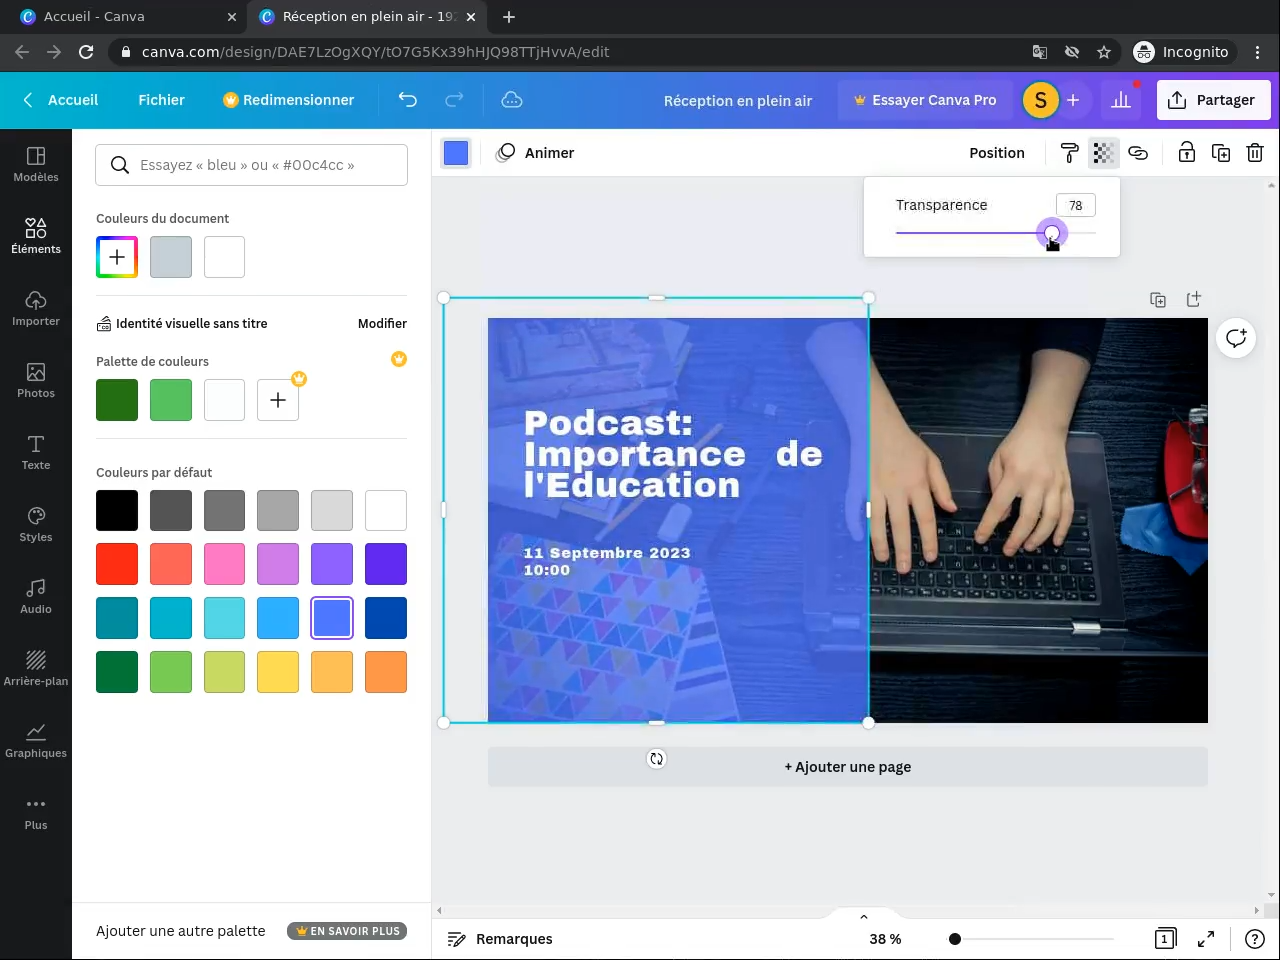The height and width of the screenshot is (960, 1280).
Task: Open the Photos sidebar panel
Action: click(36, 380)
